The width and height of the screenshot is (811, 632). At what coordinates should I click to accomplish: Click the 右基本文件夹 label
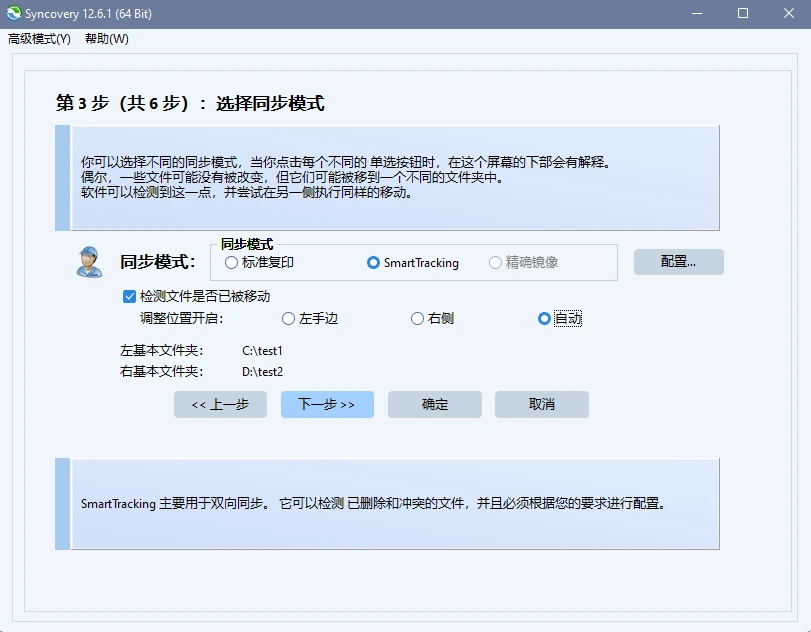pyautogui.click(x=161, y=371)
